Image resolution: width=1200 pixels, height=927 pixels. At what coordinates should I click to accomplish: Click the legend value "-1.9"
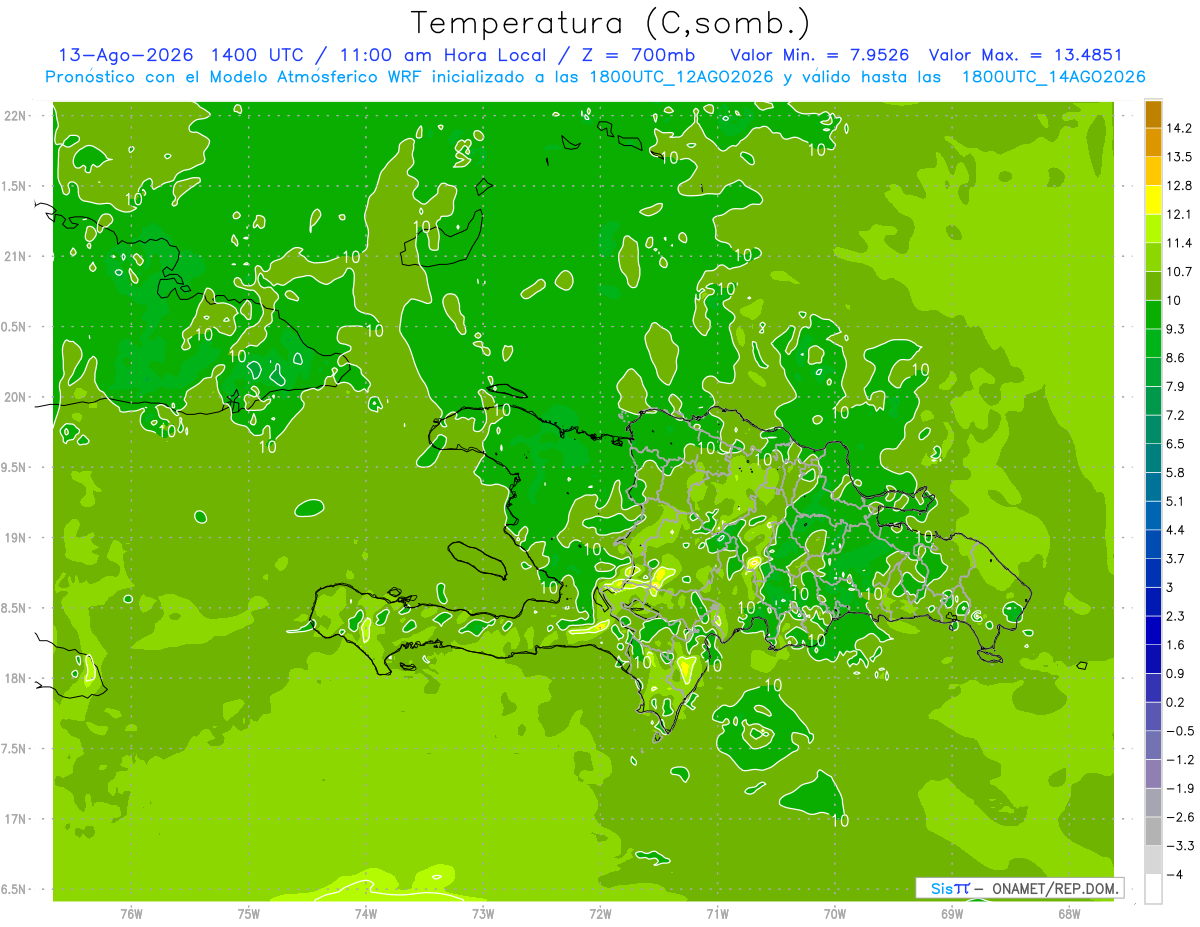1180,788
